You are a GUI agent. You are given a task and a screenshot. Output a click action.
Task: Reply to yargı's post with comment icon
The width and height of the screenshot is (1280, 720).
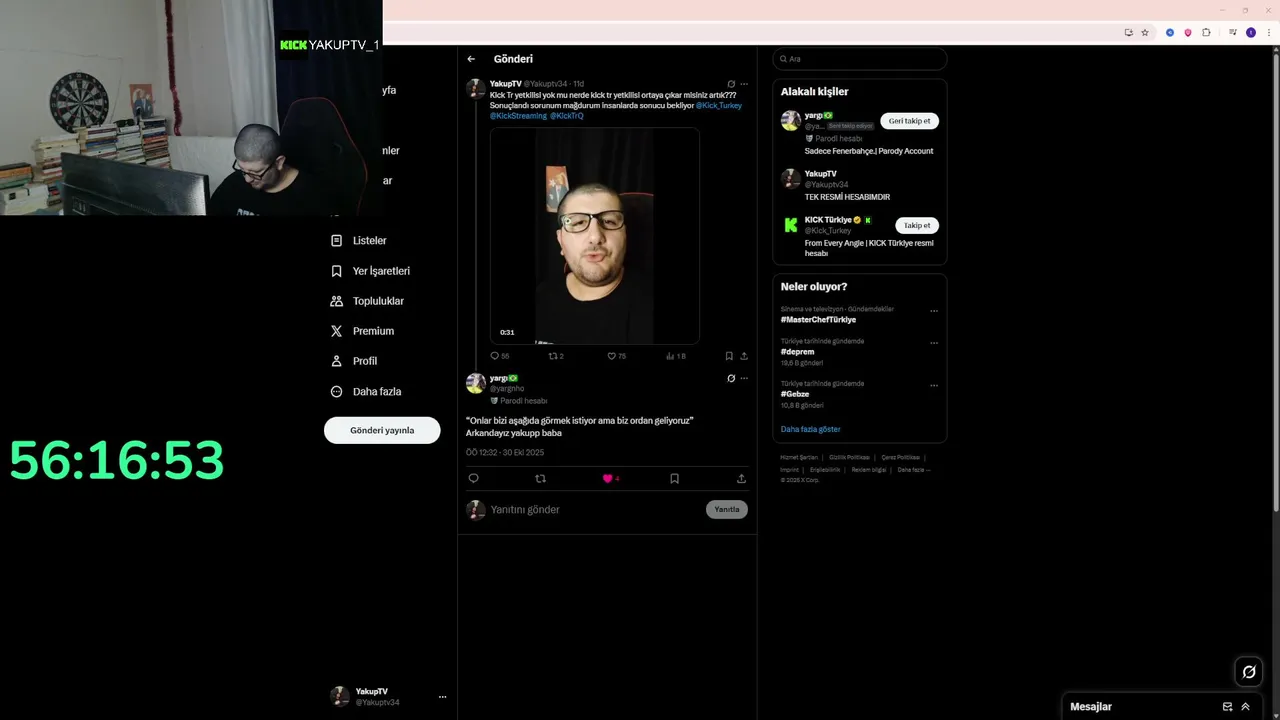[474, 479]
